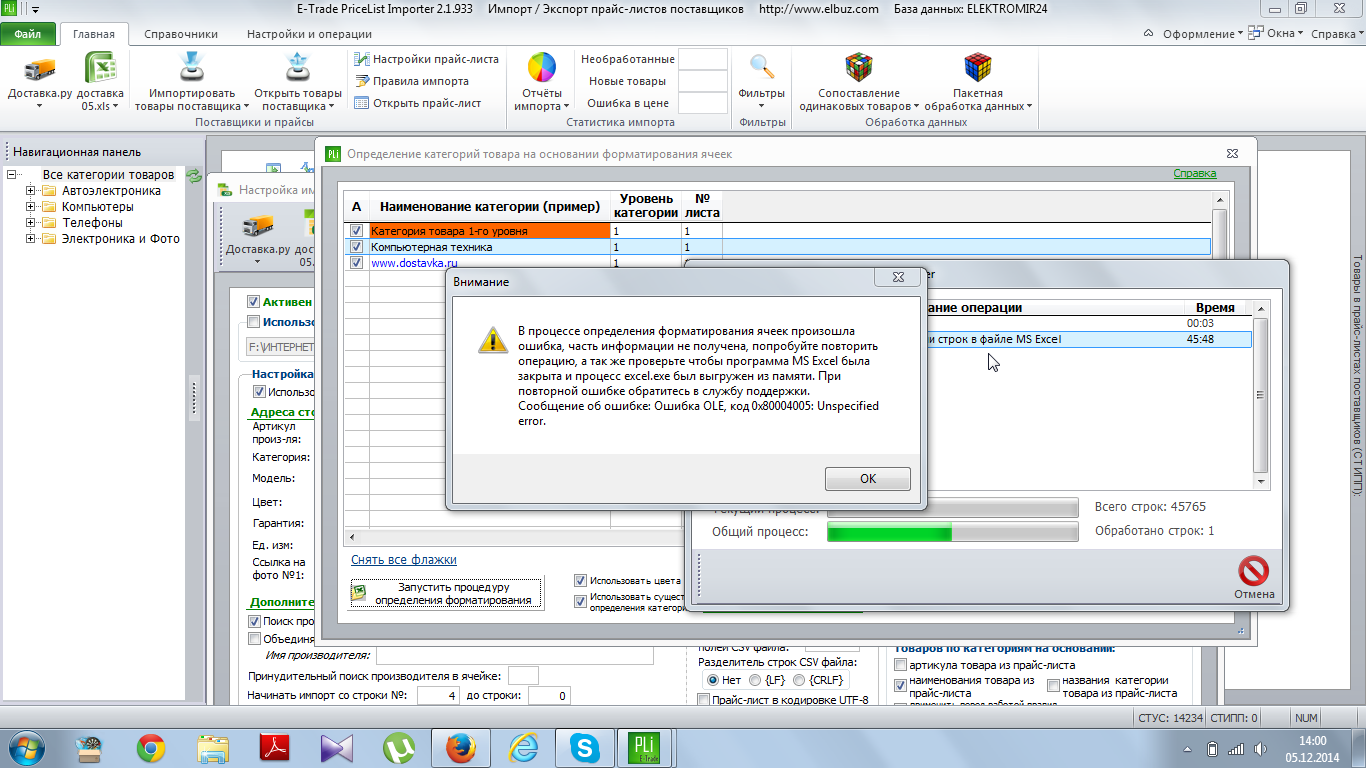1366x768 pixels.
Task: Click Открыть прайс-лист in ribbon
Action: 418,103
